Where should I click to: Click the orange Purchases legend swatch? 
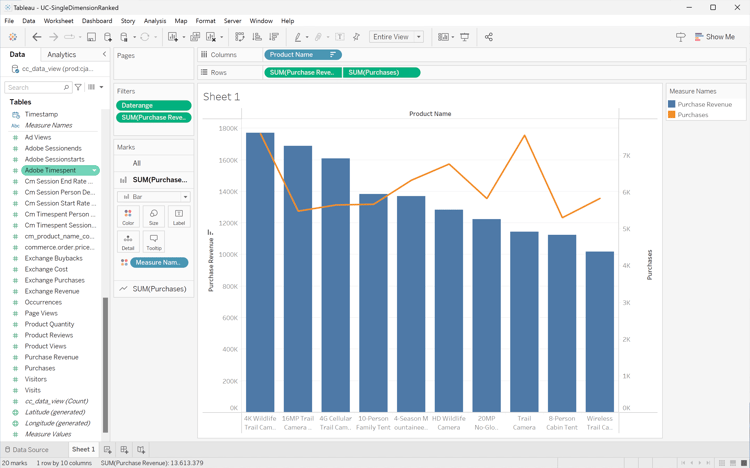672,115
